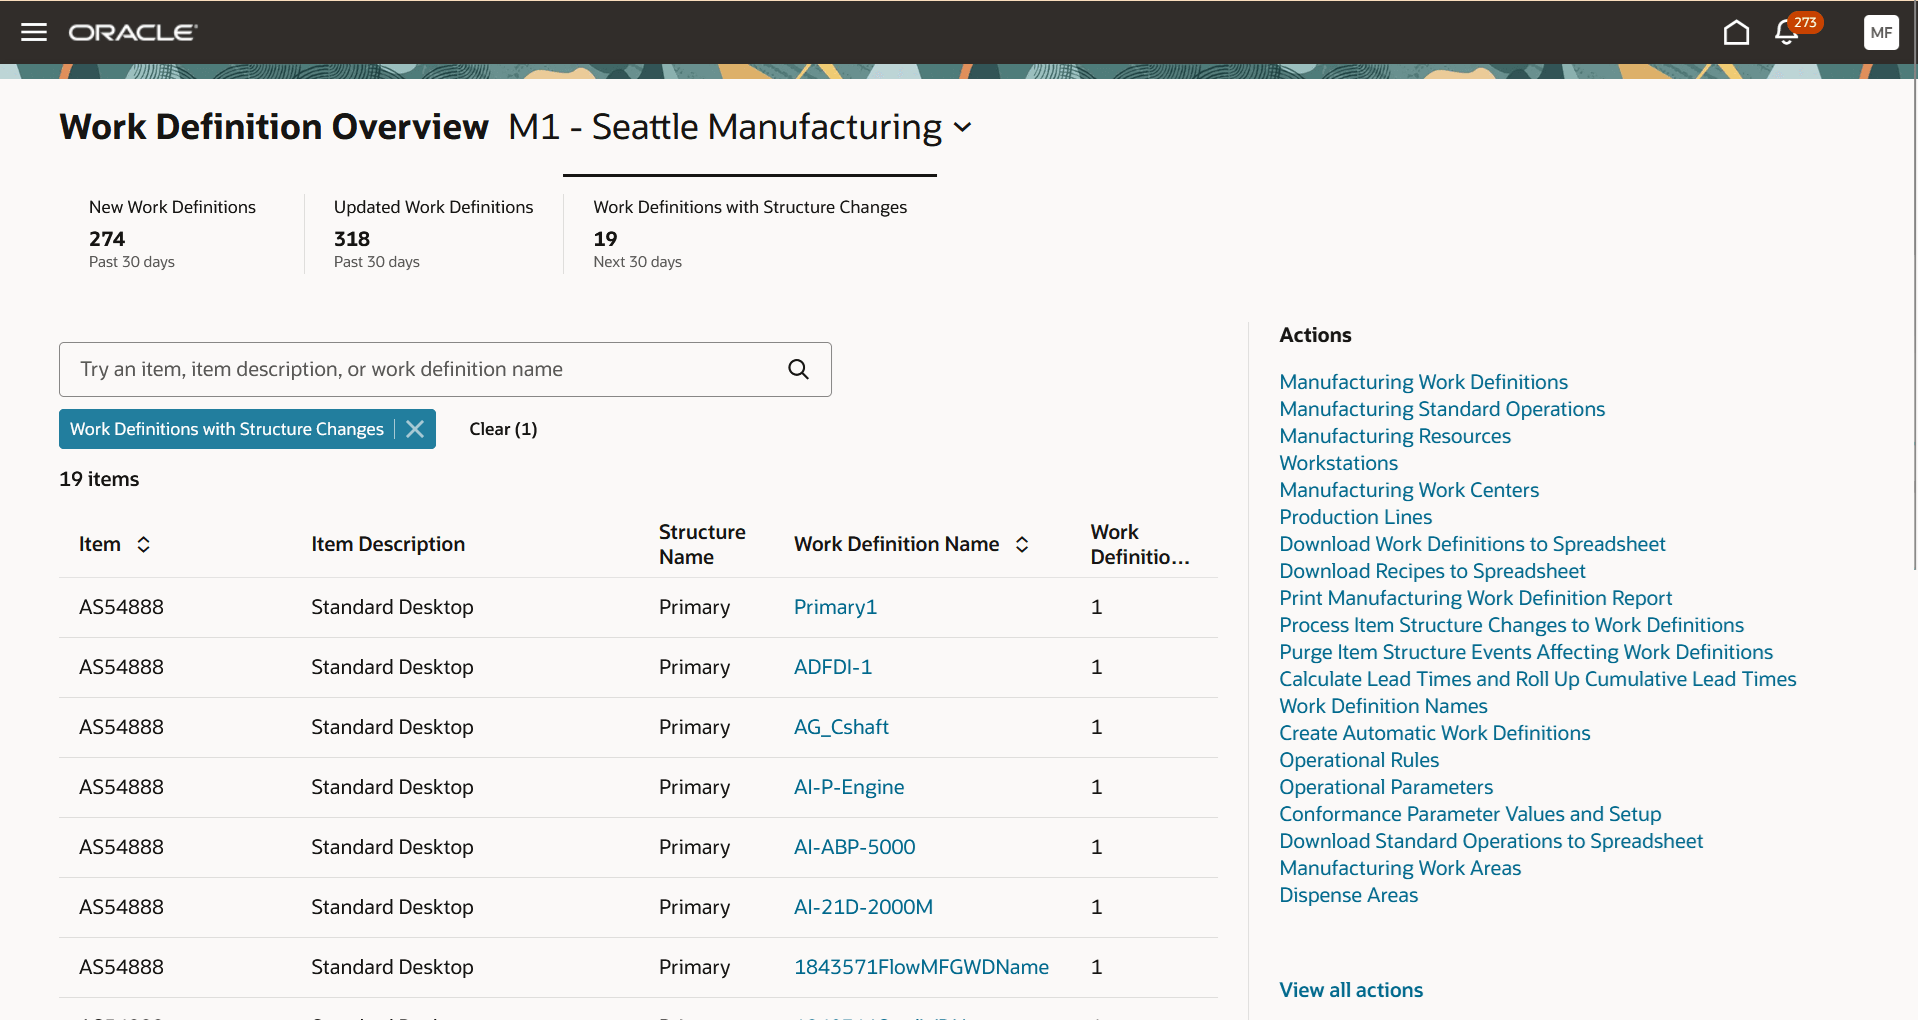The height and width of the screenshot is (1020, 1918).
Task: Open the AI-P-Engine work definition
Action: [x=849, y=787]
